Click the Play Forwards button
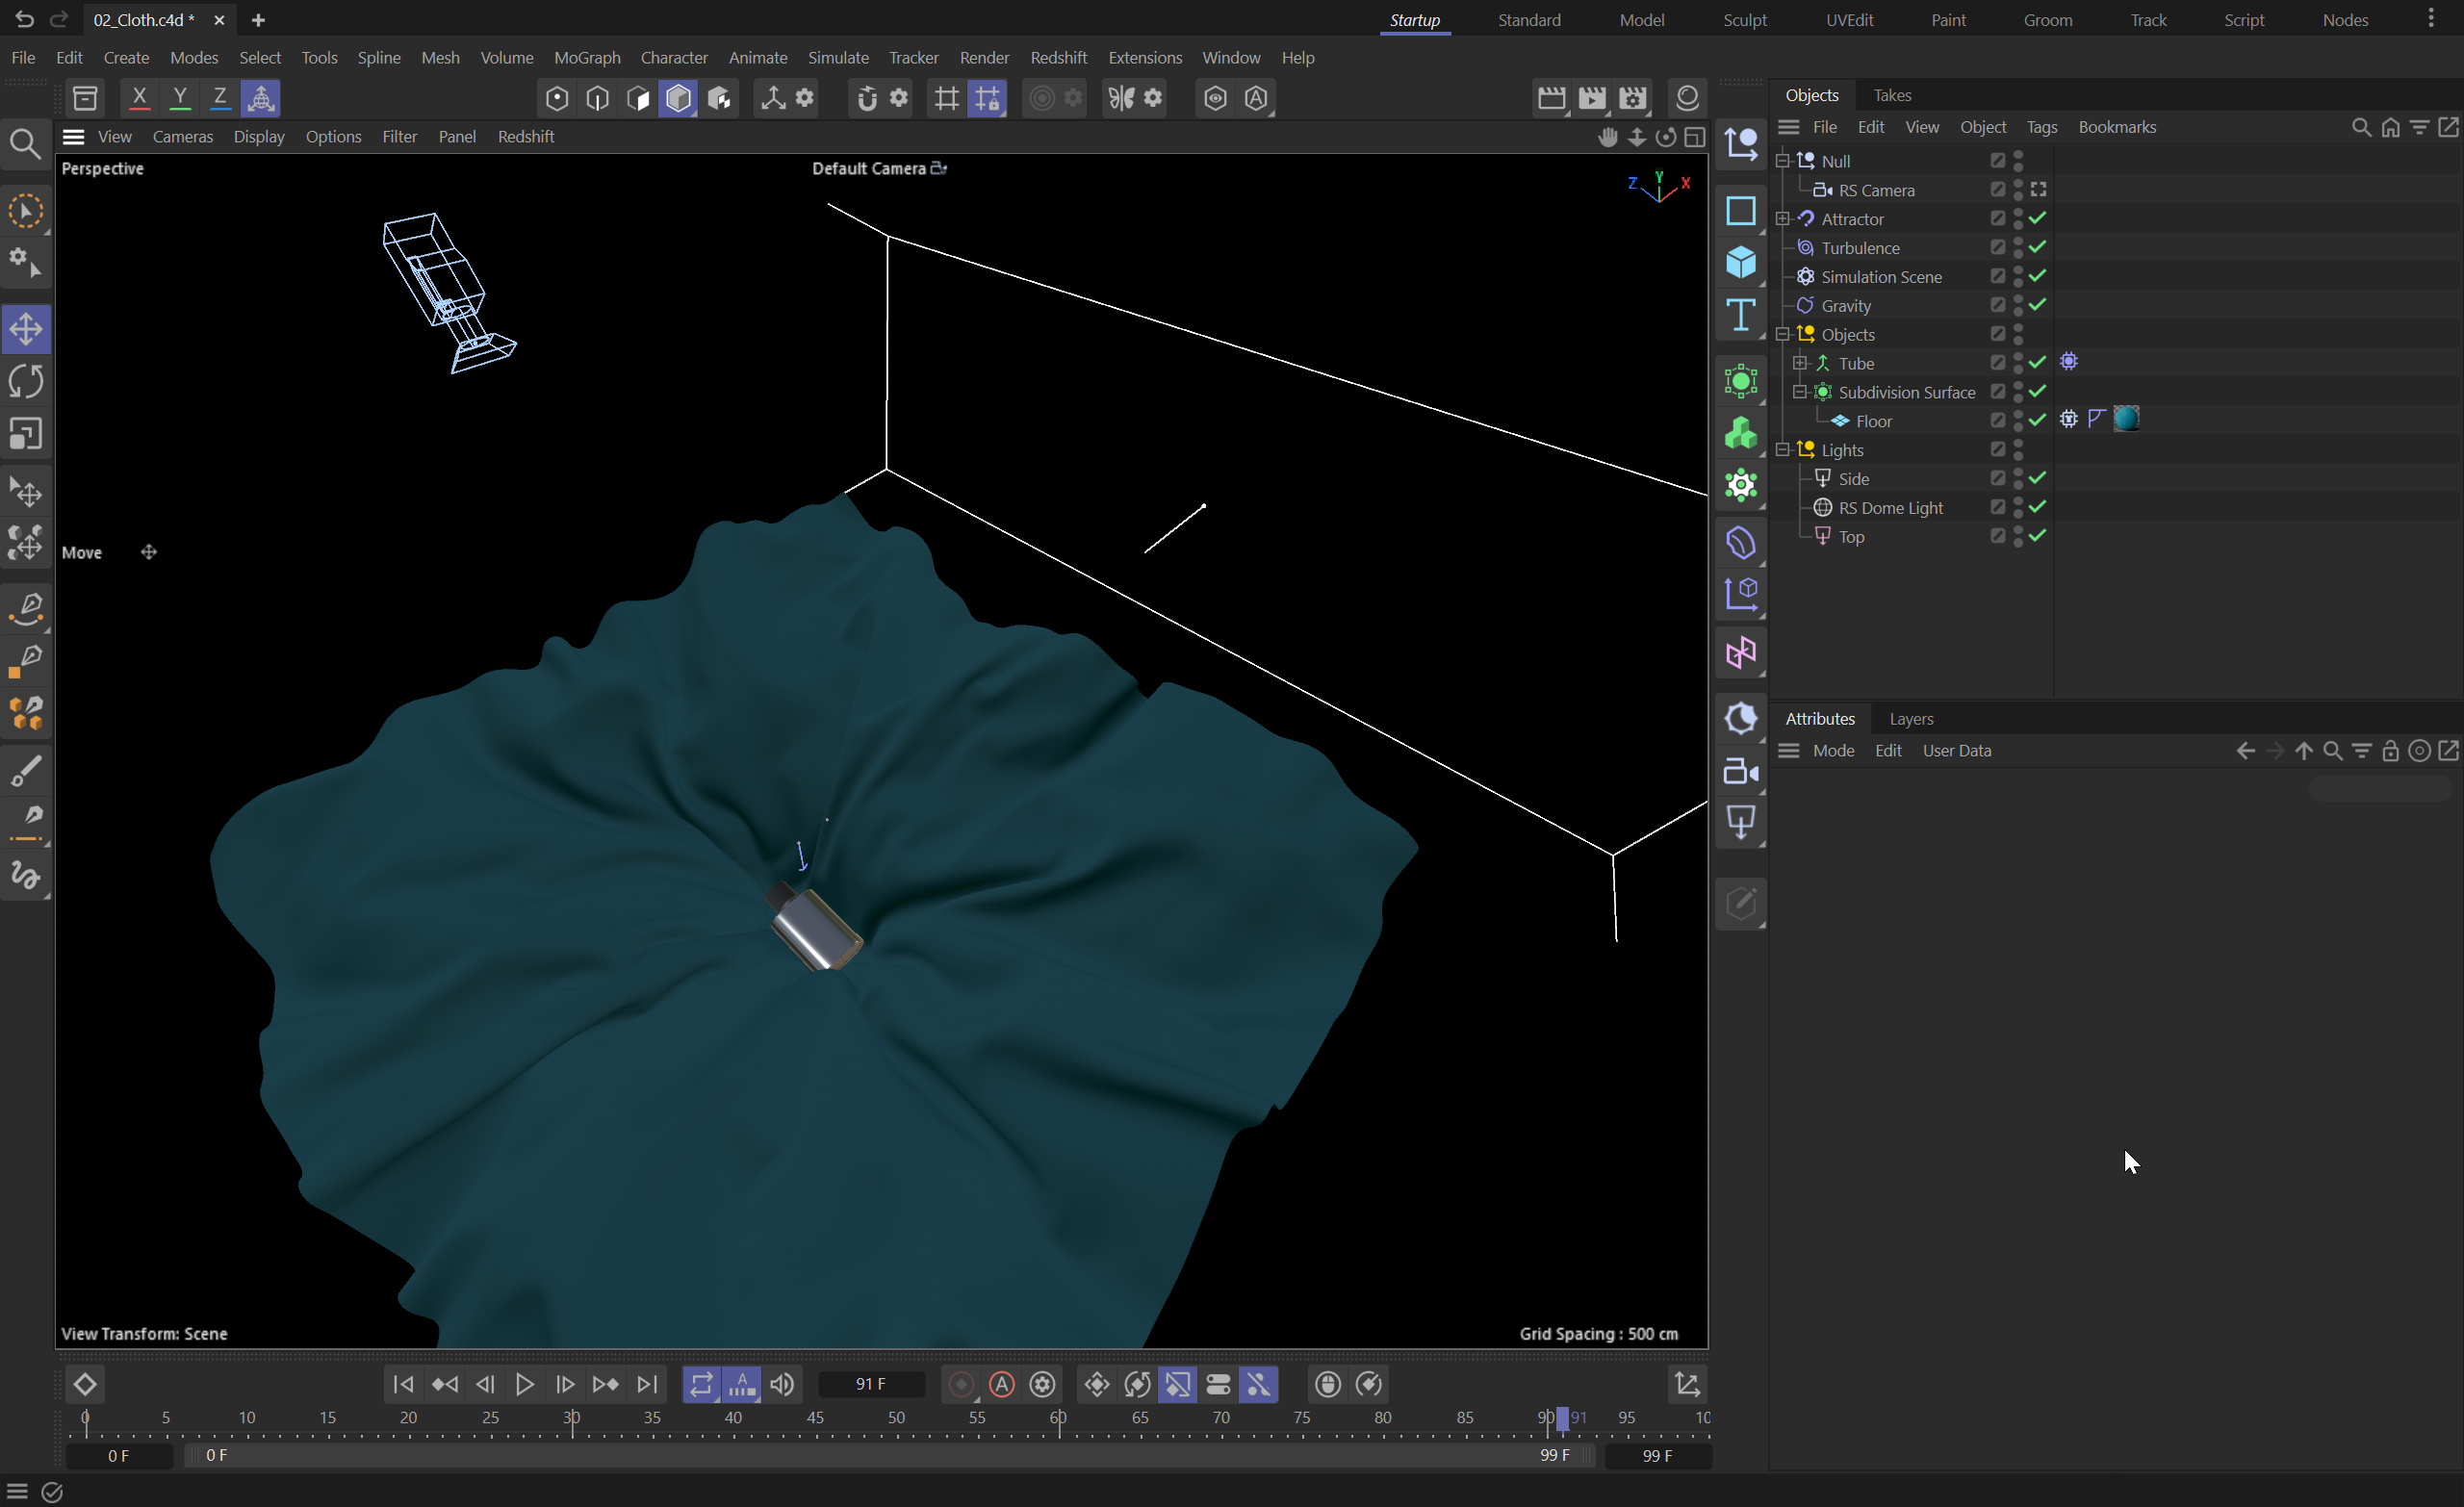2464x1507 pixels. pyautogui.click(x=525, y=1384)
